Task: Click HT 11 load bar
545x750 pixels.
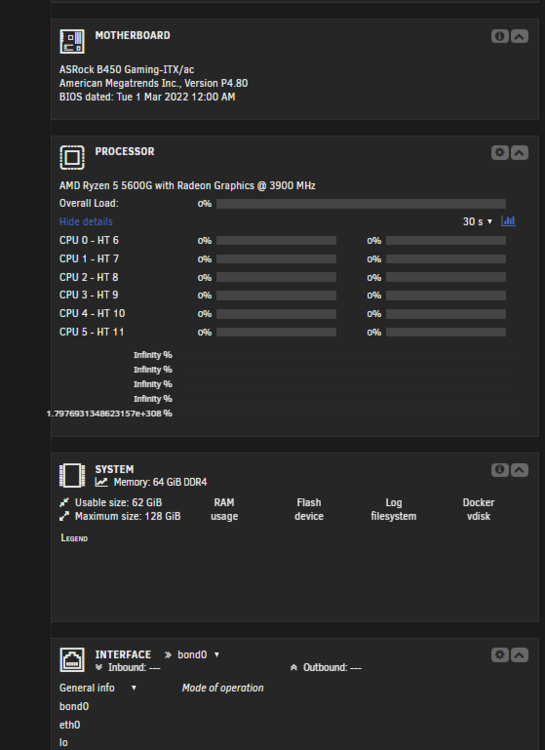Action: (x=446, y=332)
